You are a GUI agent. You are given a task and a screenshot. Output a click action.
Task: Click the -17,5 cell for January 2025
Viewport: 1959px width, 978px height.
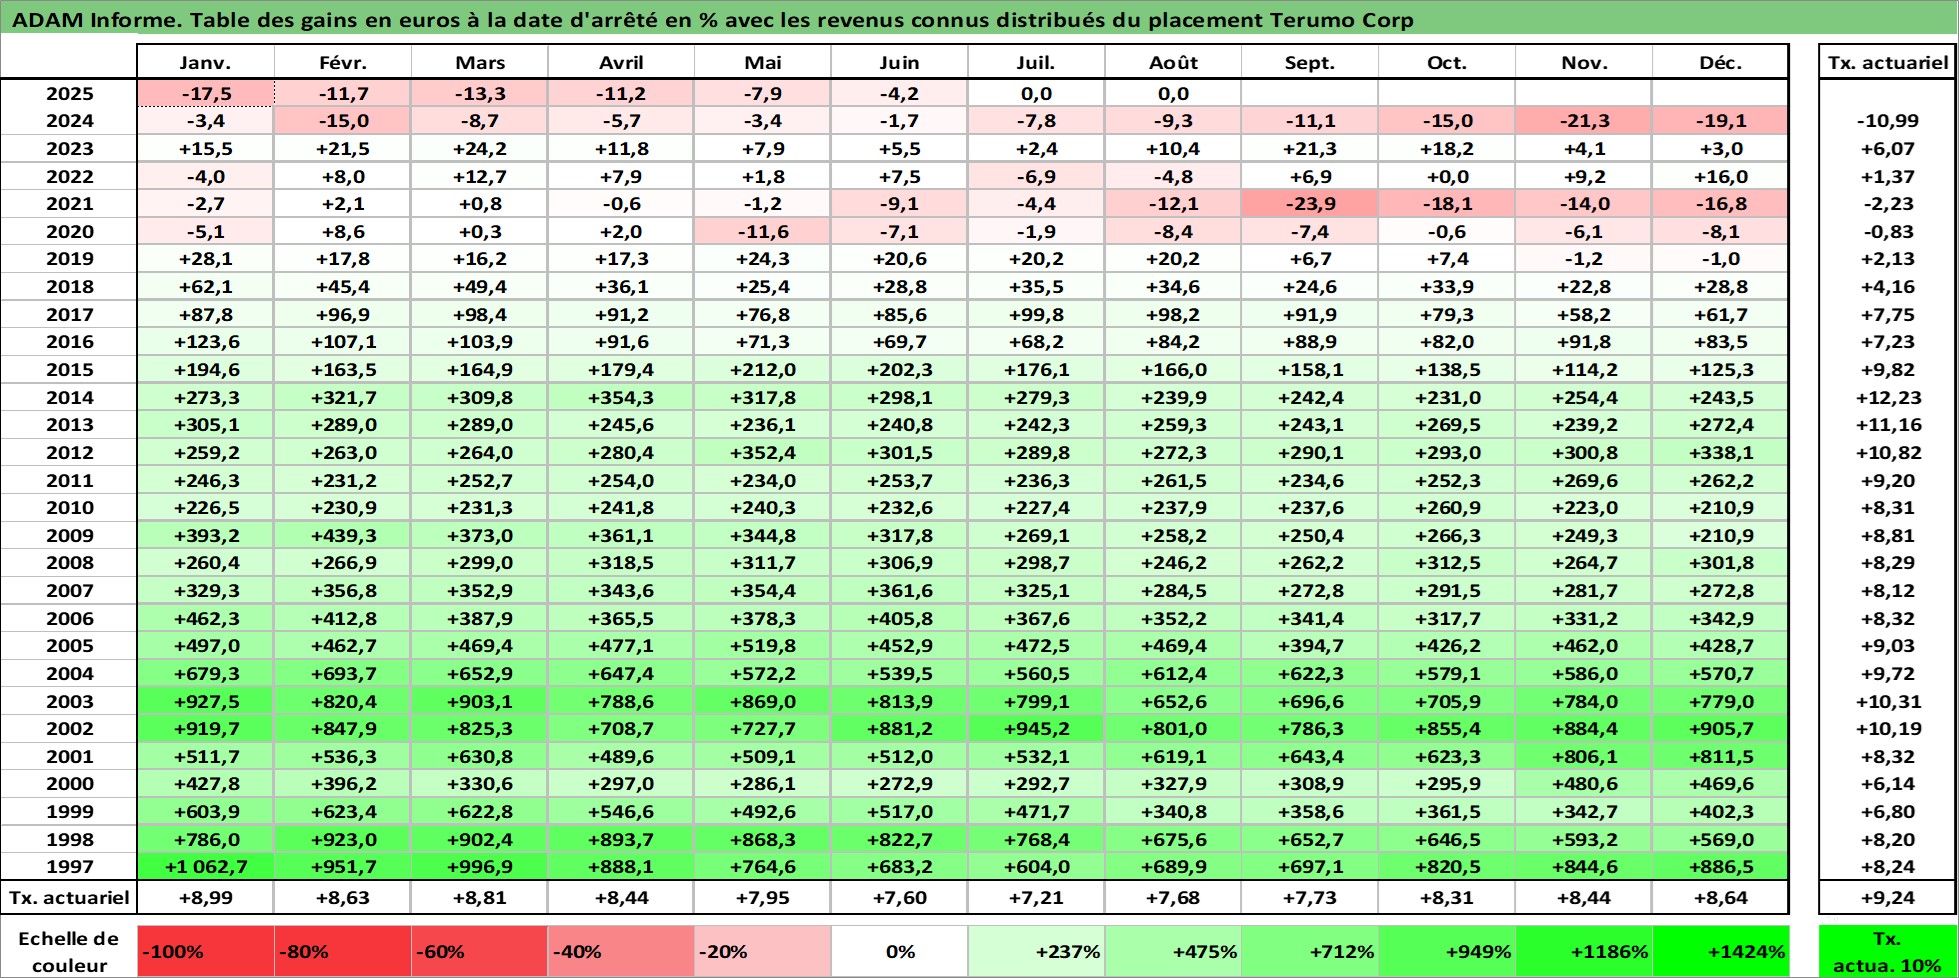click(x=205, y=93)
